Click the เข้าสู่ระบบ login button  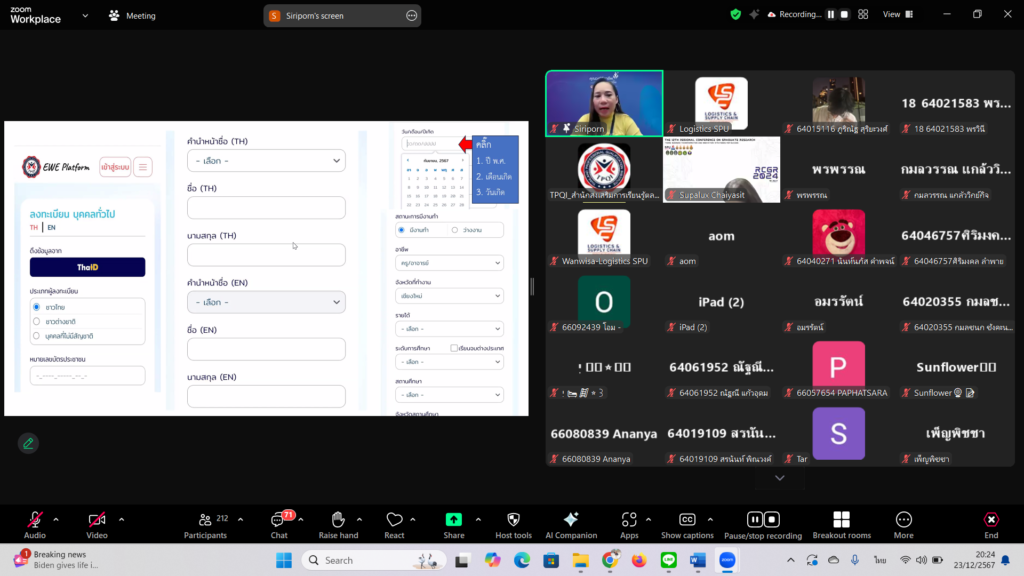pos(115,167)
